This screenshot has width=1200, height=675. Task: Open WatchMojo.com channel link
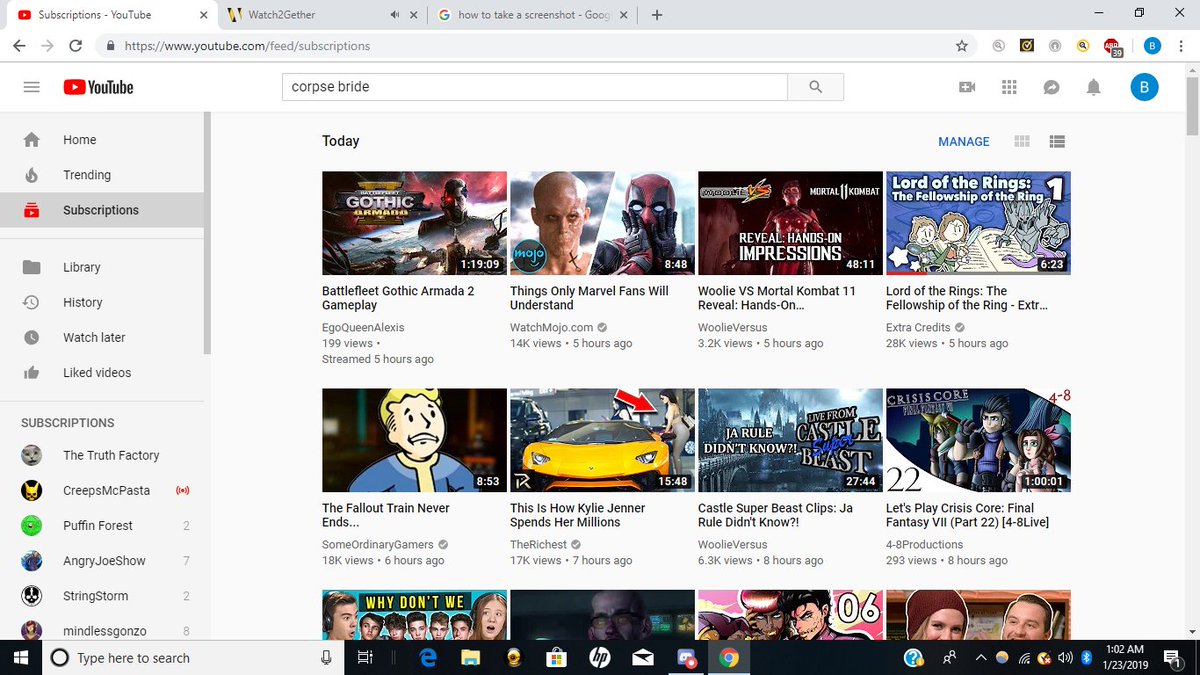coord(552,327)
